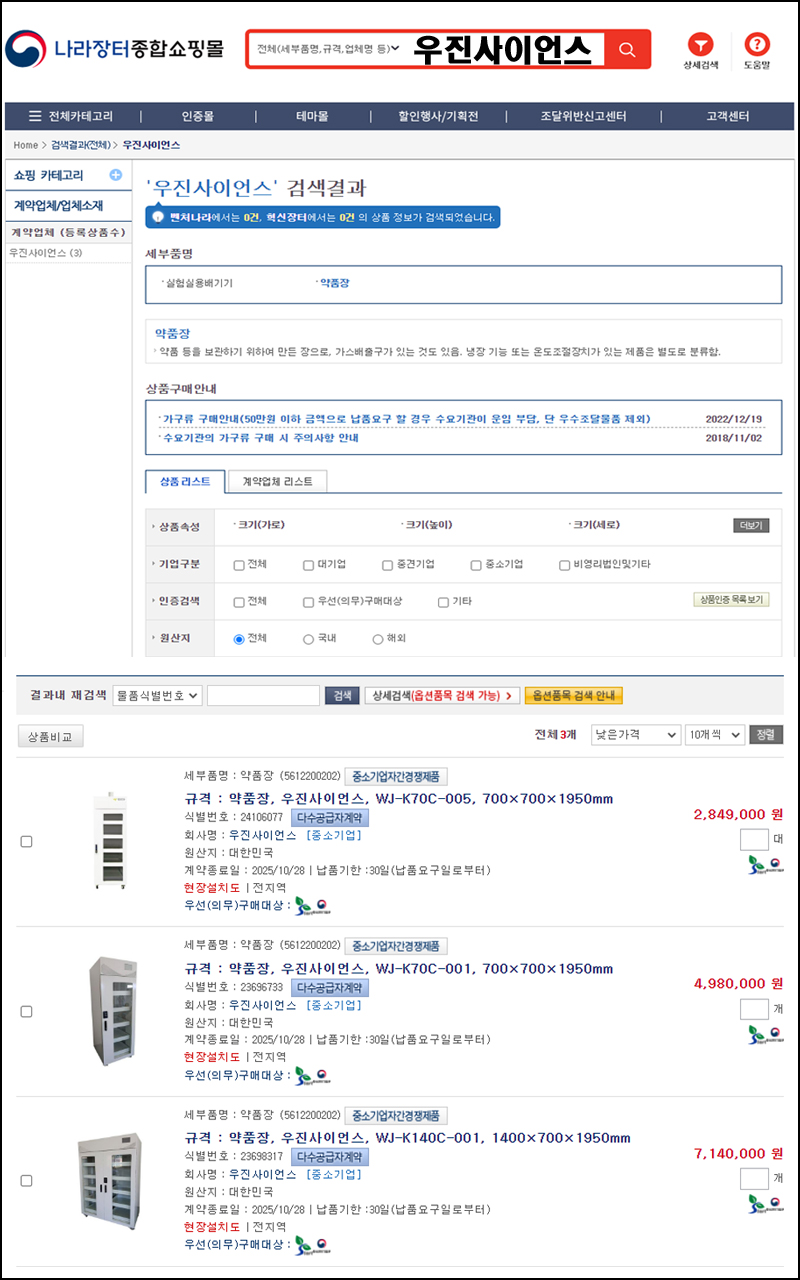Click the 나라장터 종합쇼핑몰 logo
800x1280 pixels.
coord(114,48)
